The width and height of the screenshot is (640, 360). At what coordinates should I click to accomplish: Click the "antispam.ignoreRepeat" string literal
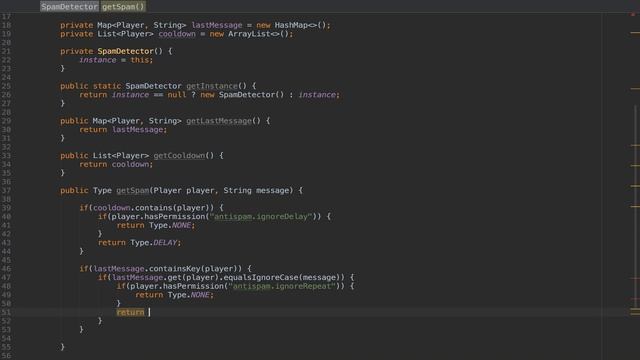[x=282, y=286]
